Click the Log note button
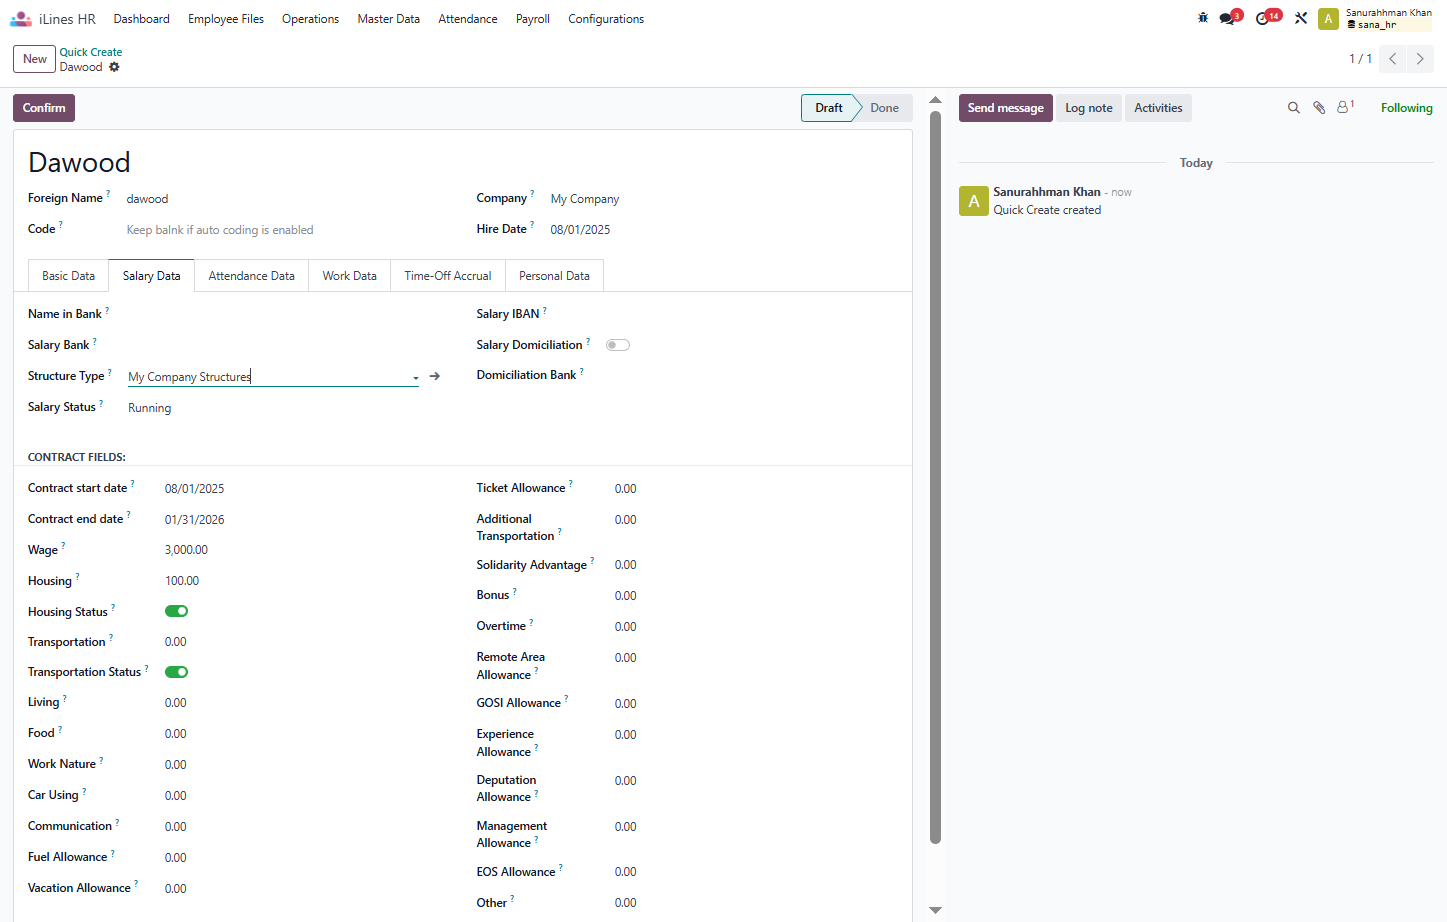 click(1089, 108)
